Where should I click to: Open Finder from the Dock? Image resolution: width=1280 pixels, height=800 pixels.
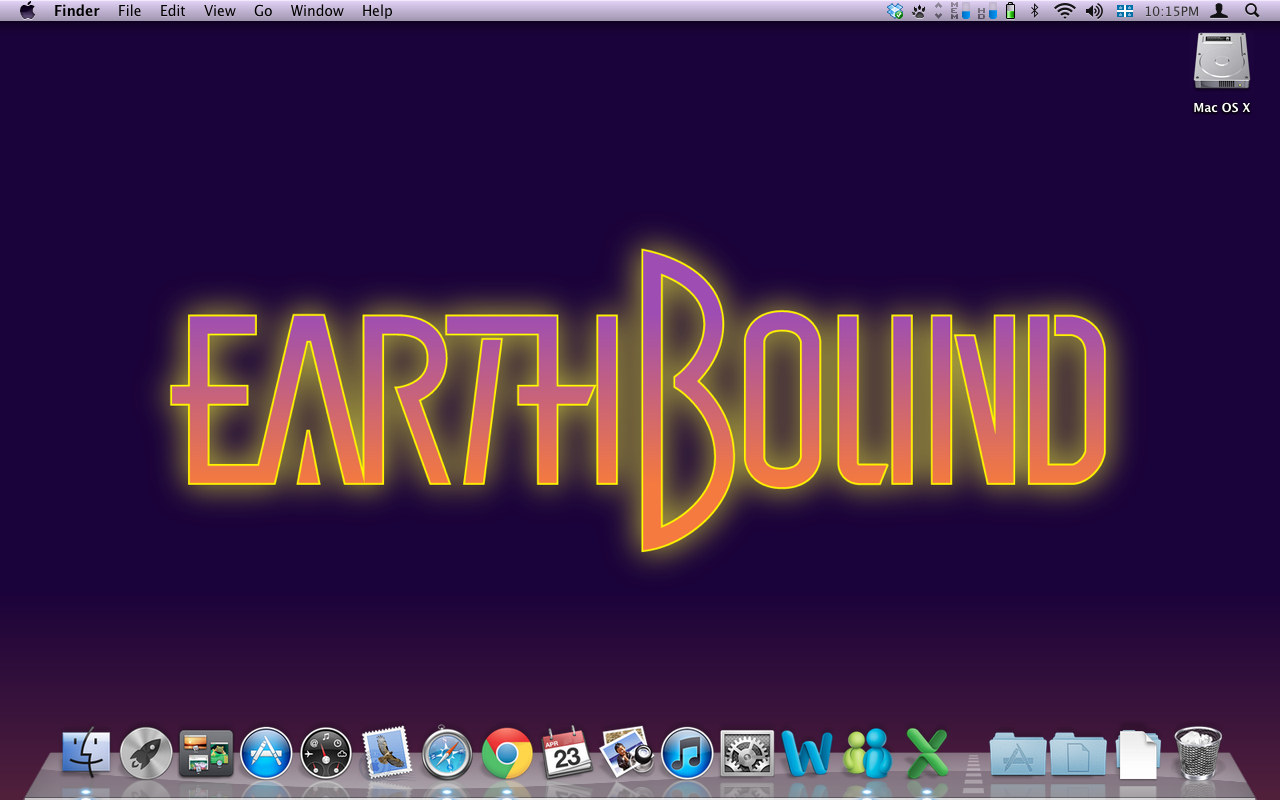87,752
